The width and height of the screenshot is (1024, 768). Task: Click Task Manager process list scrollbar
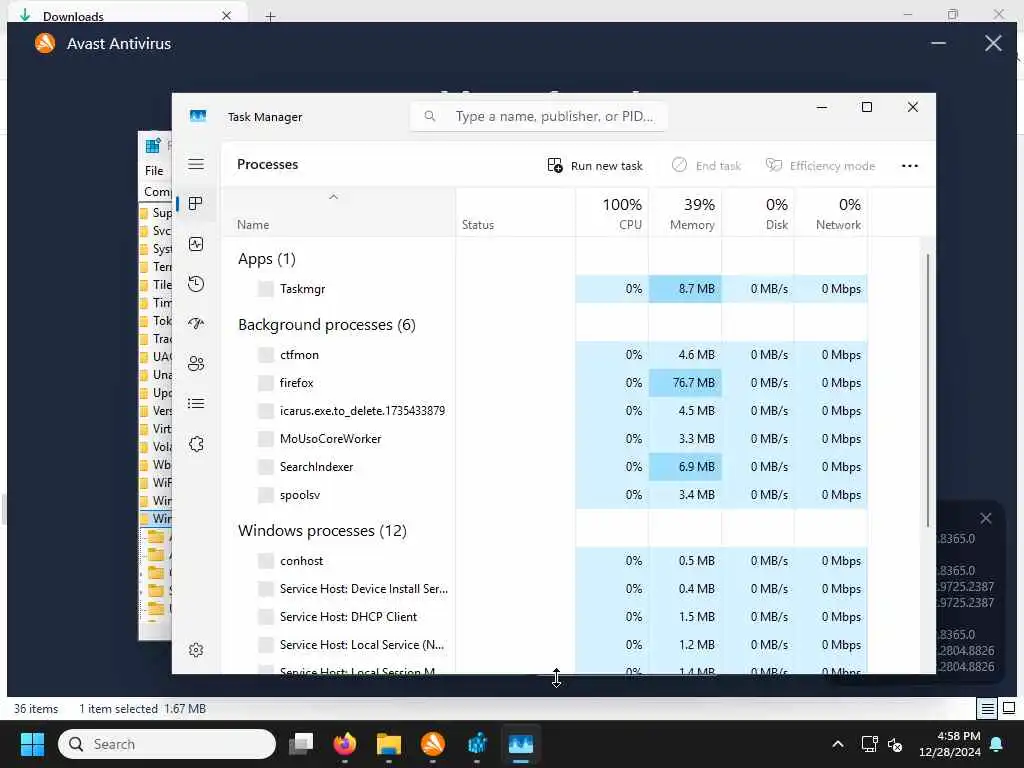(927, 390)
